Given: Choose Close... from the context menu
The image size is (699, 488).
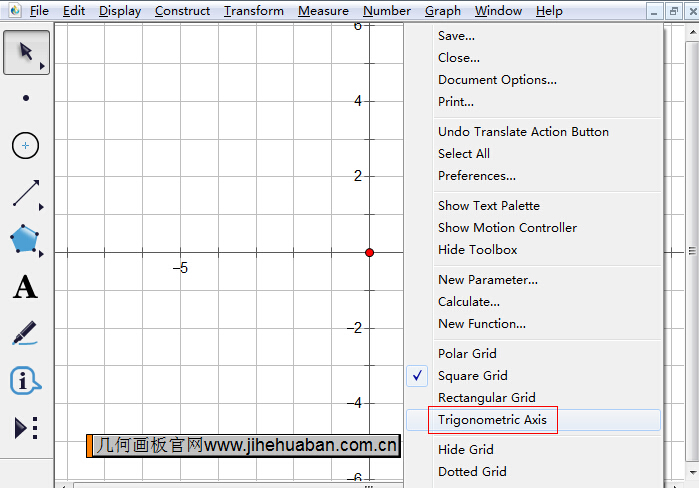Looking at the screenshot, I should 533,57.
